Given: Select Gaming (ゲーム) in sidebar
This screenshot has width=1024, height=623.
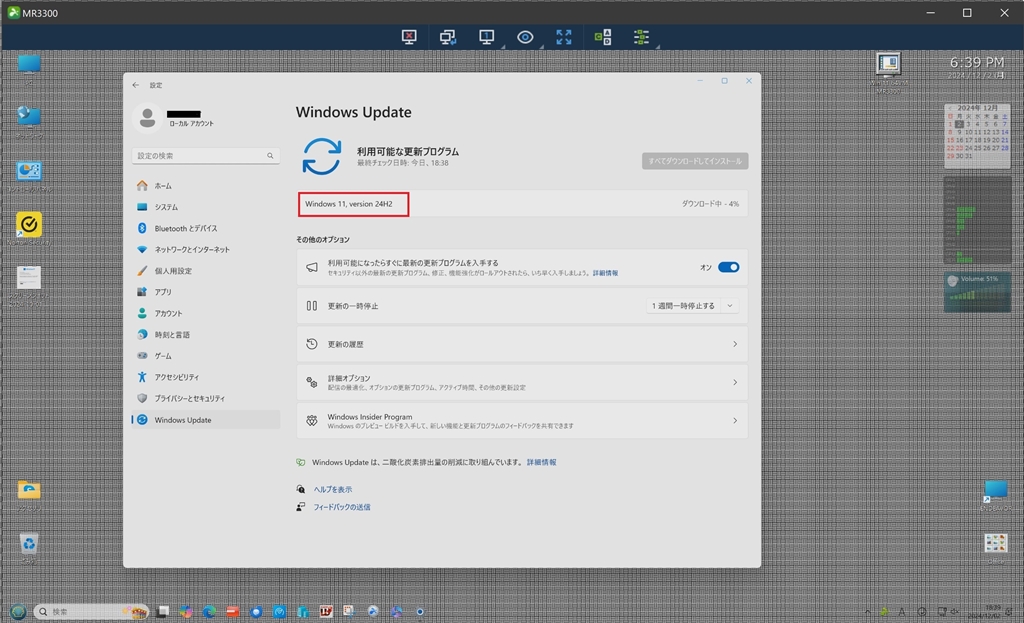Looking at the screenshot, I should 206,356.
